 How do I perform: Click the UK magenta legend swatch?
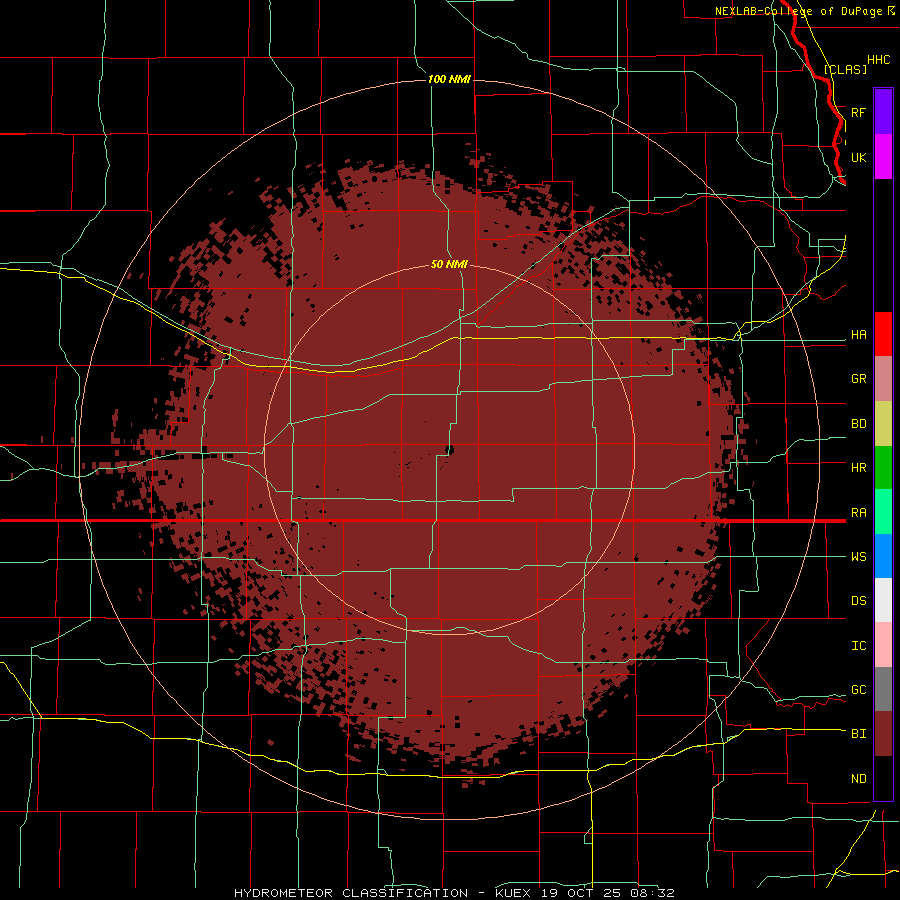point(883,157)
